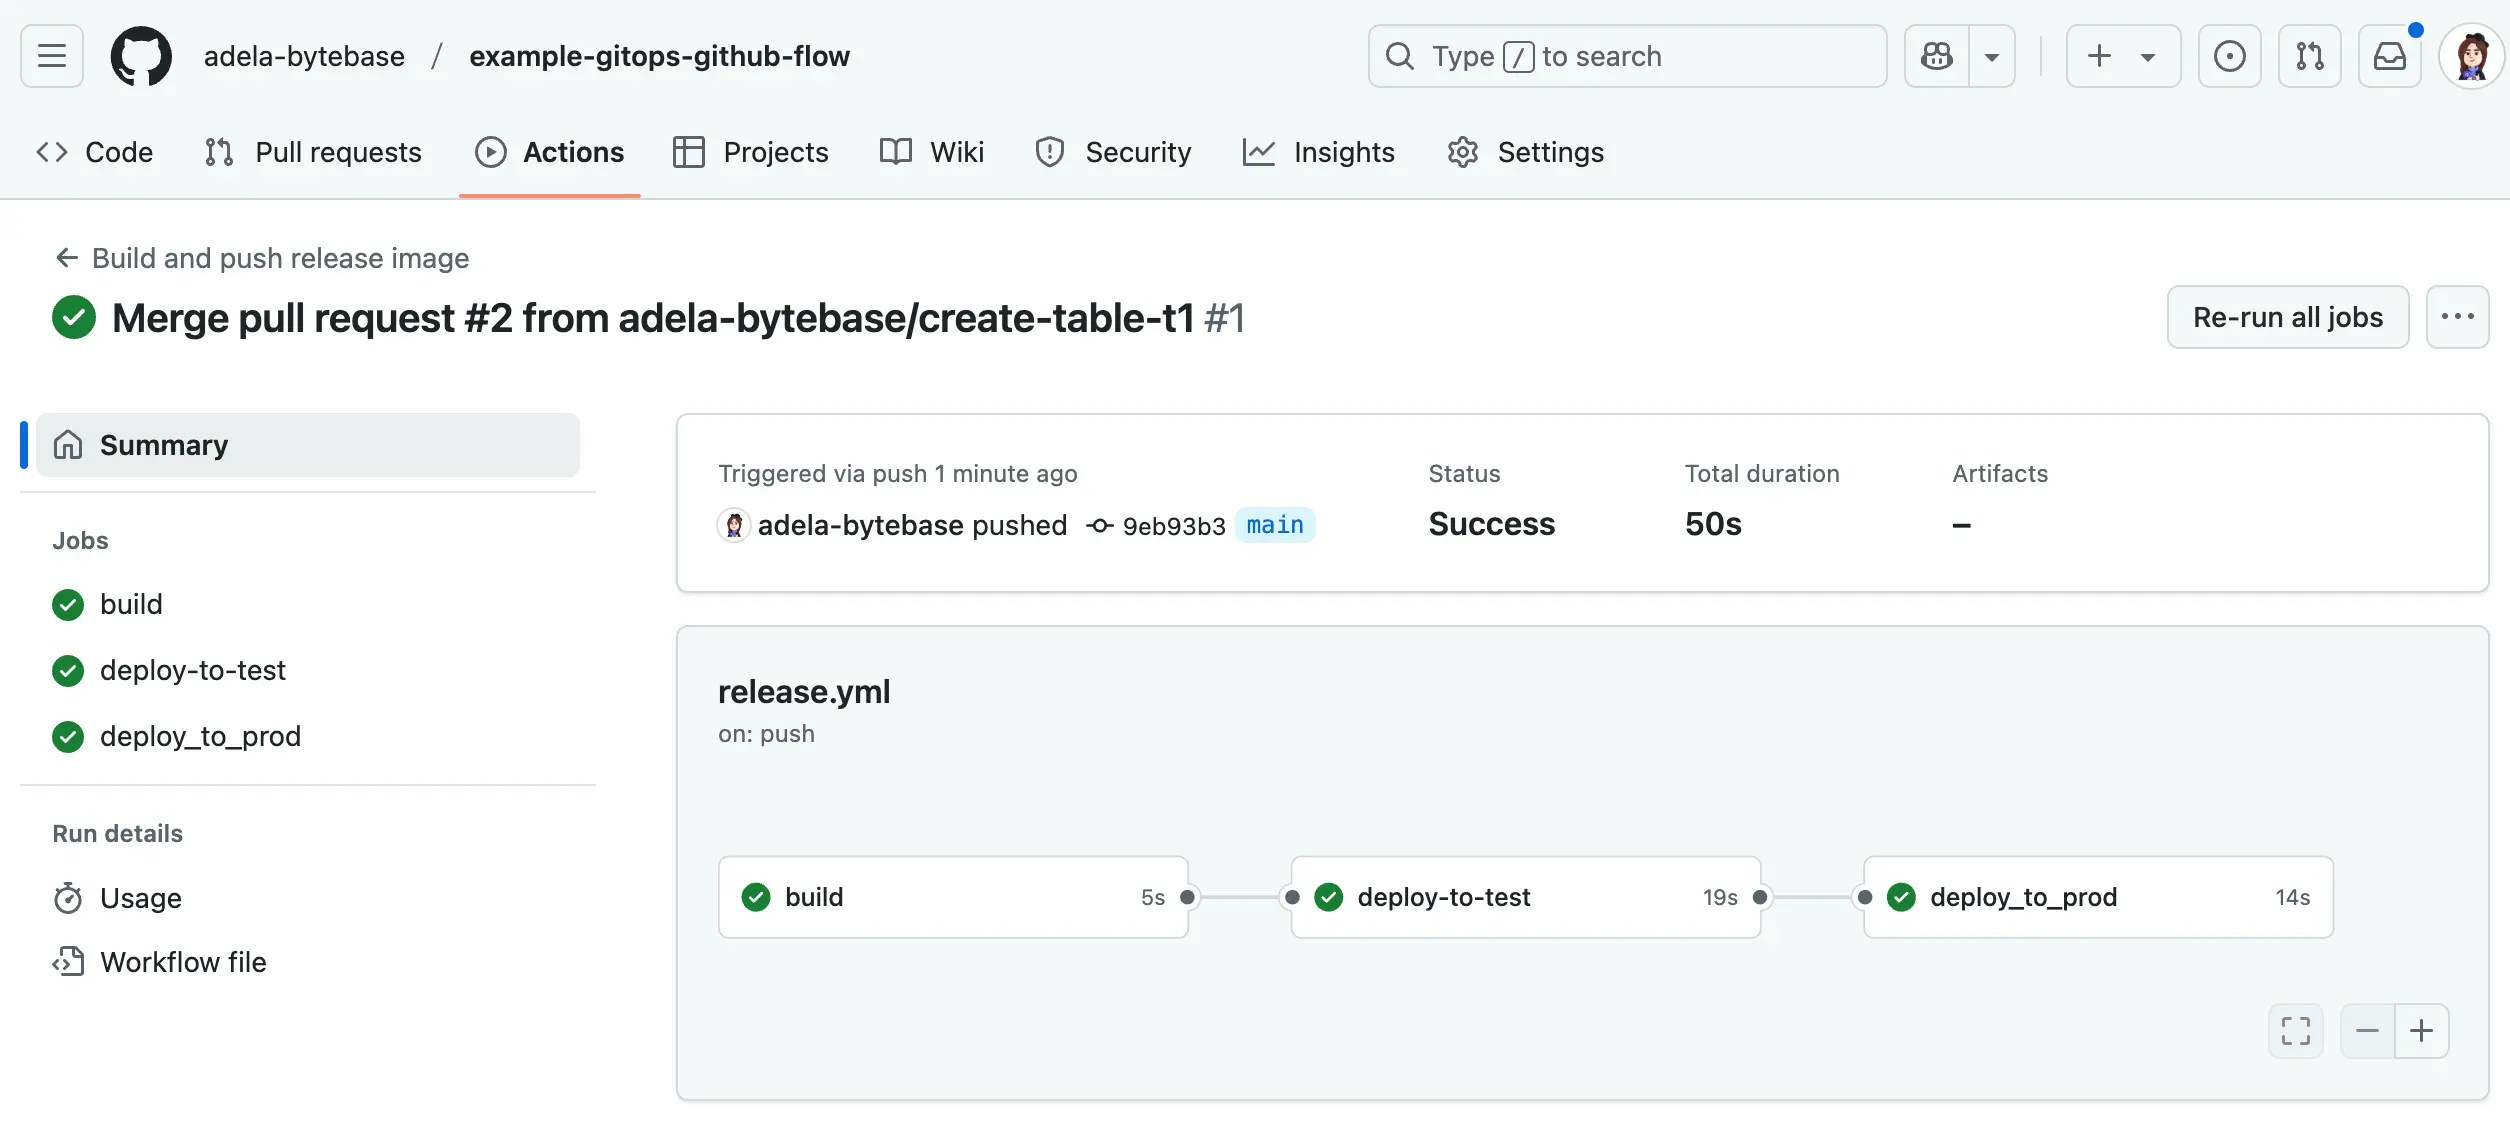Zoom in on the workflow graph
This screenshot has height=1142, width=2510.
tap(2422, 1030)
